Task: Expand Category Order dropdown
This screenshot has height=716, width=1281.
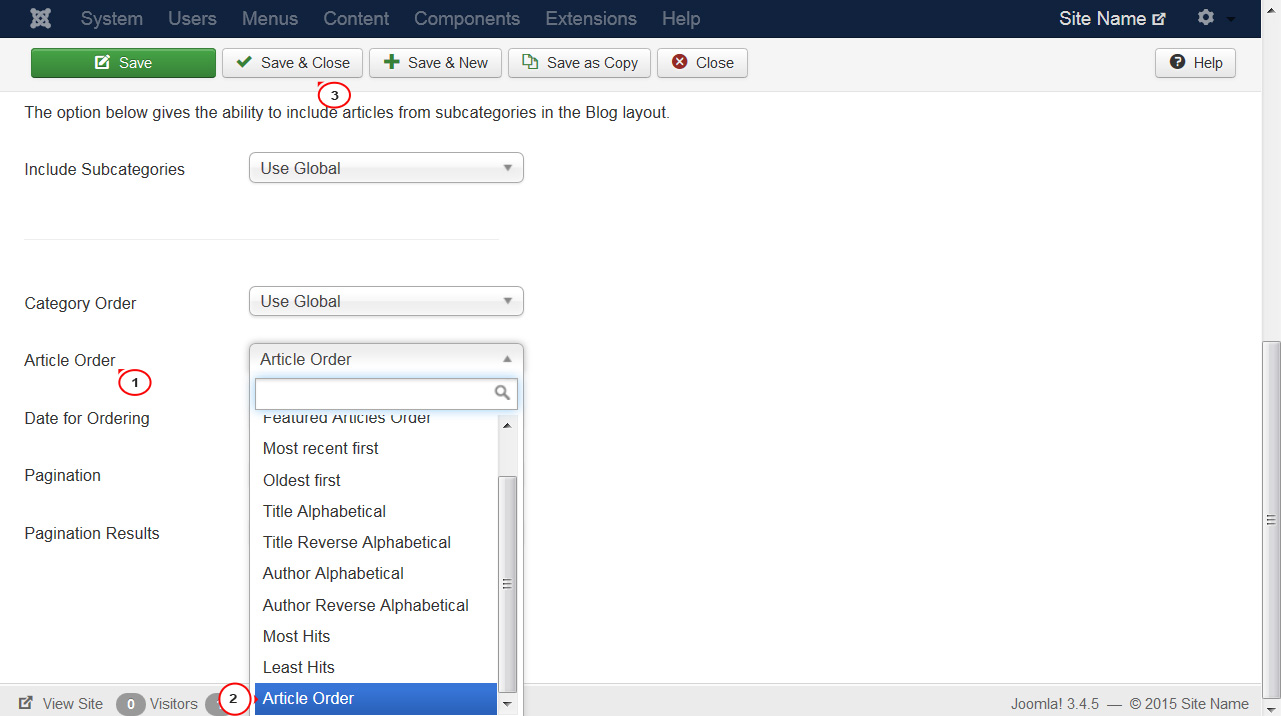Action: click(x=386, y=301)
